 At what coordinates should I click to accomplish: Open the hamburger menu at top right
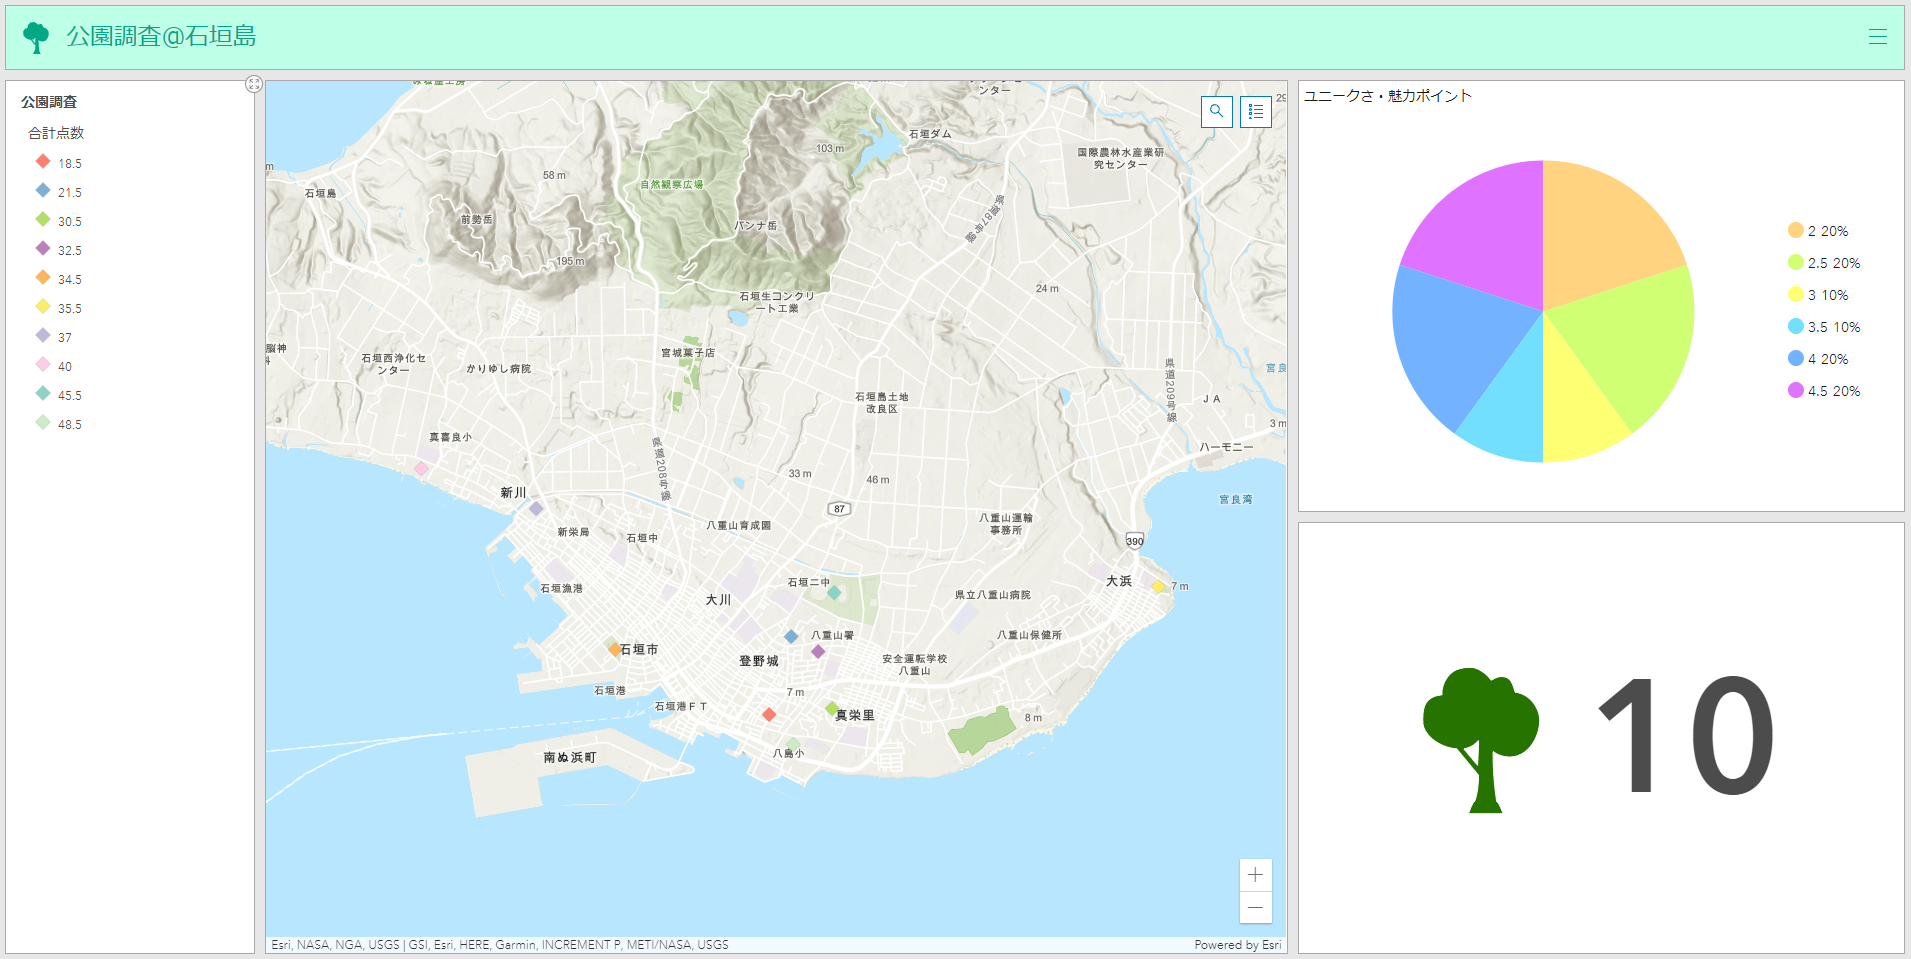pyautogui.click(x=1878, y=36)
